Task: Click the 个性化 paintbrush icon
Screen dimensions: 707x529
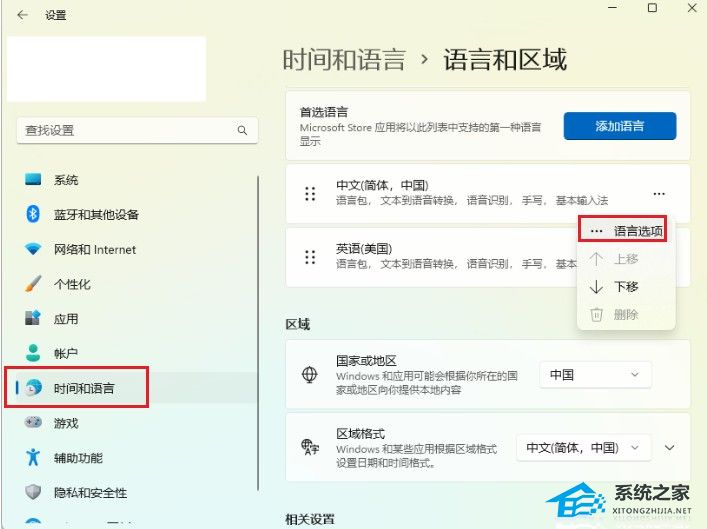Action: click(33, 284)
